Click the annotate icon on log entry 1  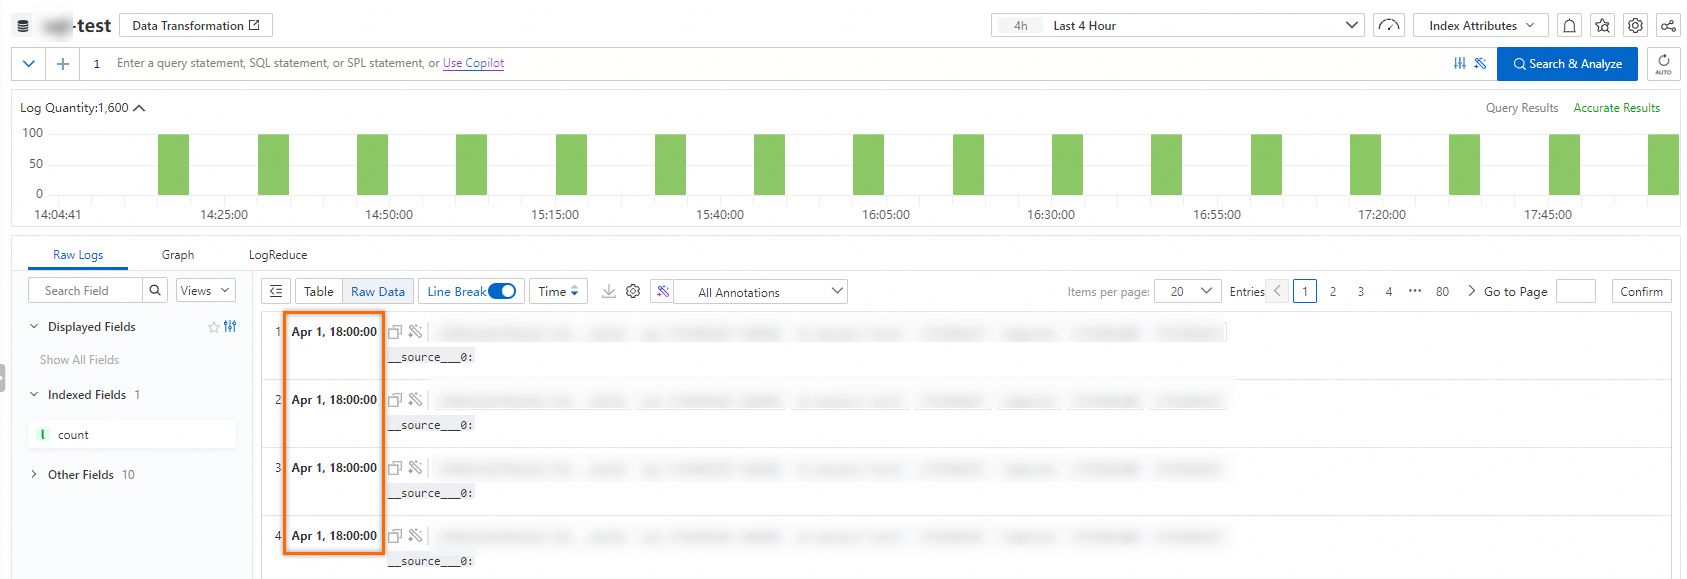(415, 332)
